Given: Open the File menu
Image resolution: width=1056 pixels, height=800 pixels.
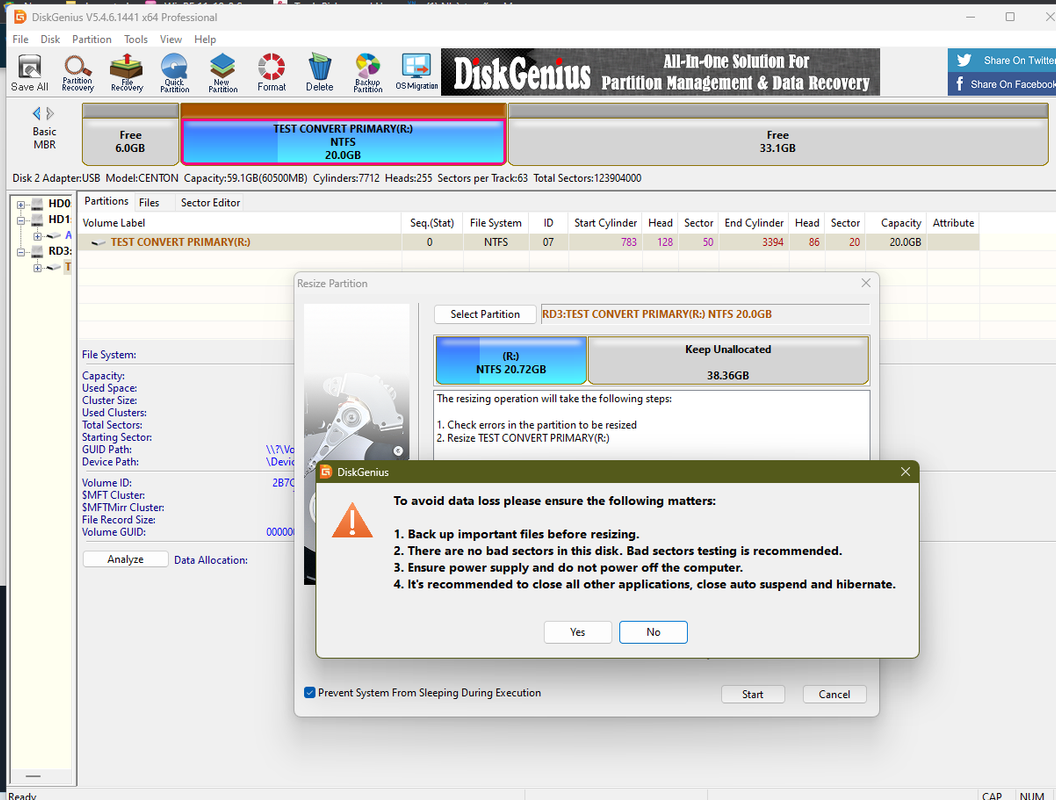Looking at the screenshot, I should coord(21,39).
